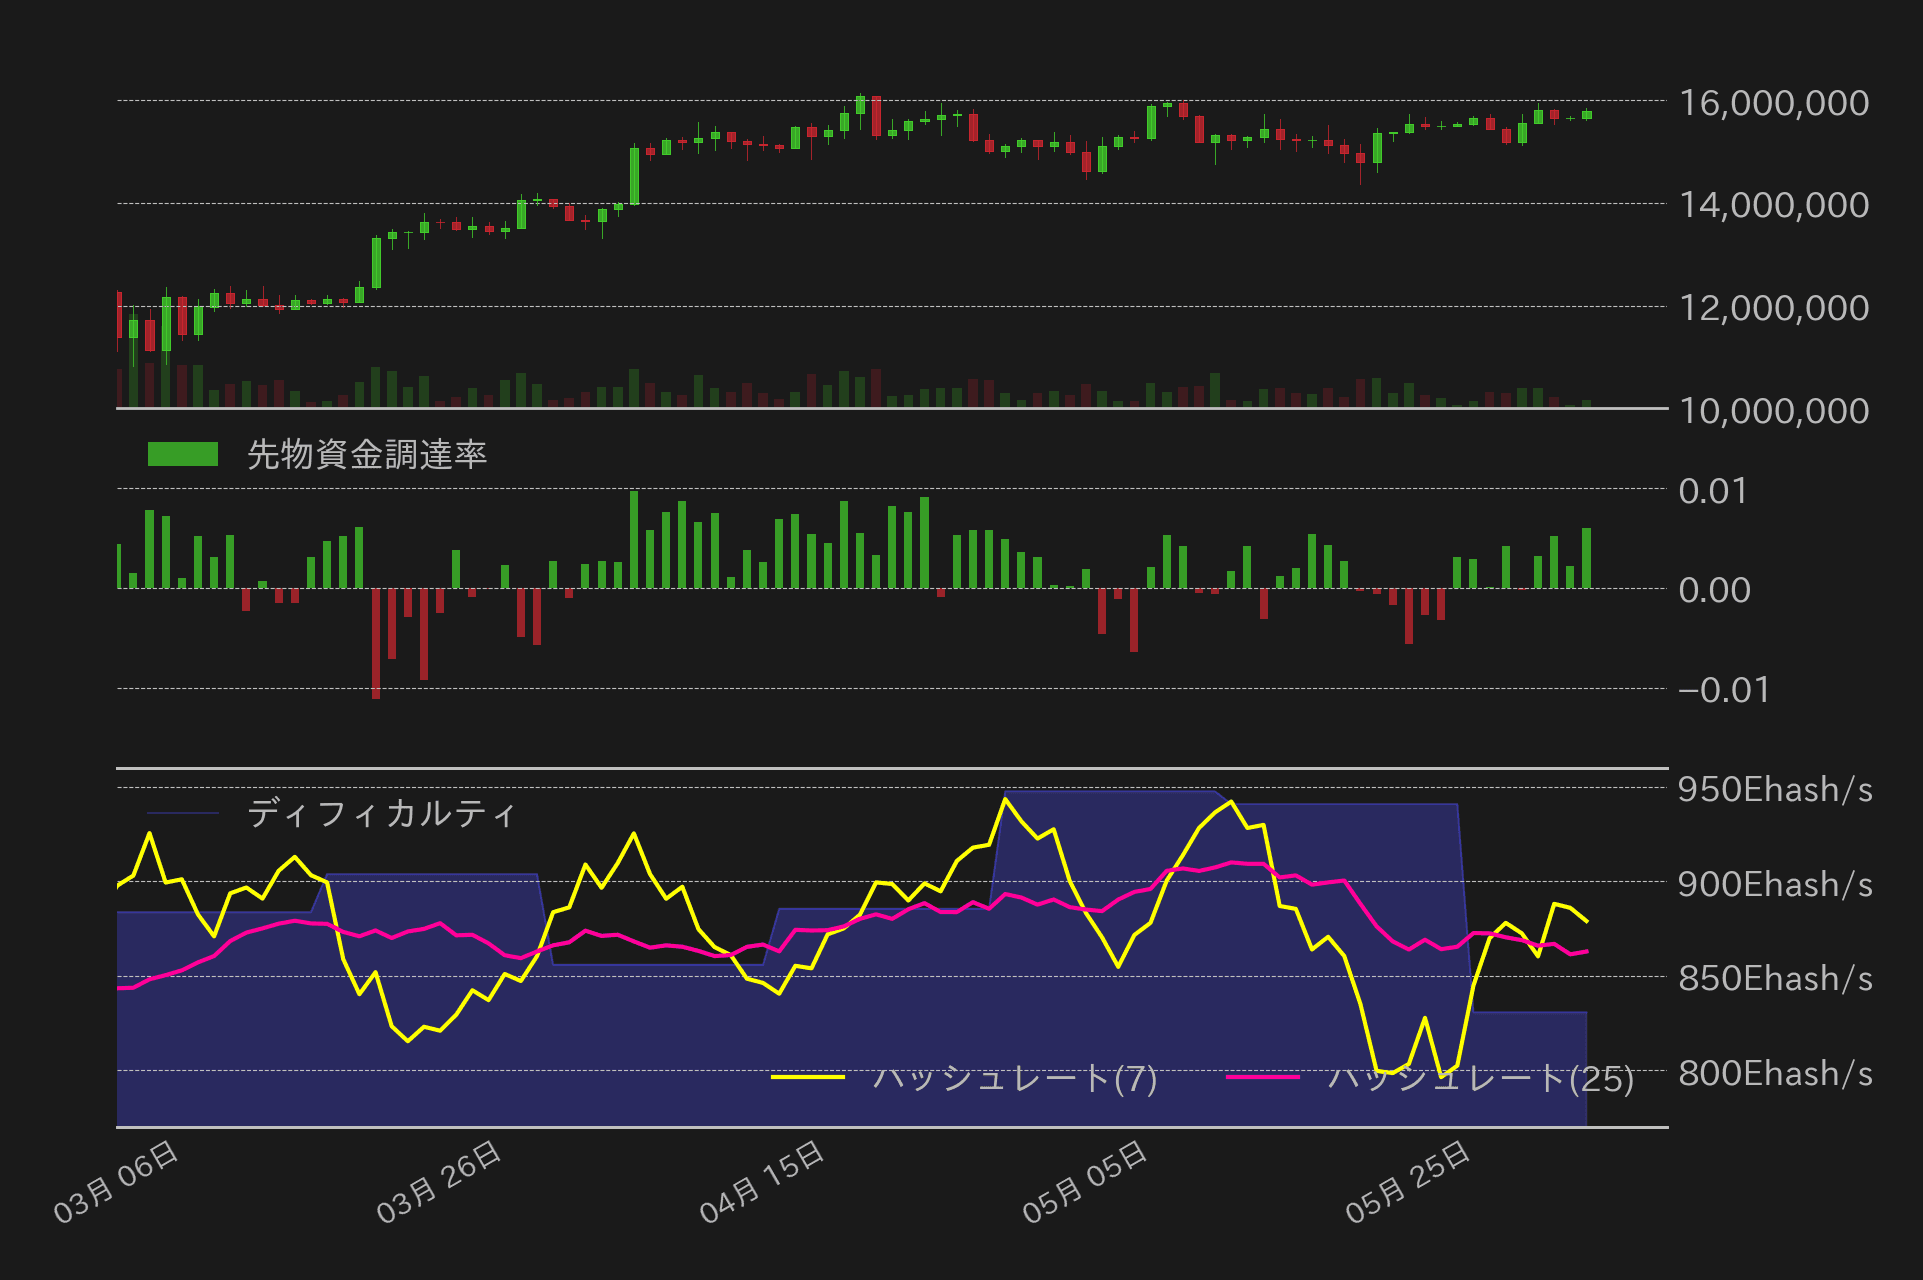Click the 16,000,000 price axis label

[1773, 103]
